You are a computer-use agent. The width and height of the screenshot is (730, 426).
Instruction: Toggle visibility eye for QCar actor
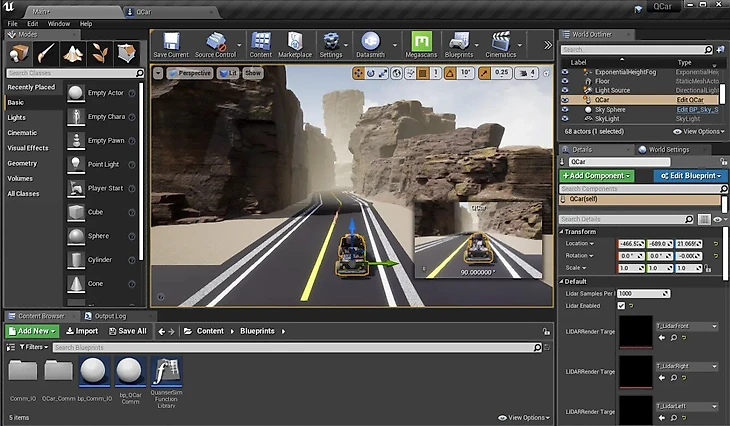pos(565,100)
